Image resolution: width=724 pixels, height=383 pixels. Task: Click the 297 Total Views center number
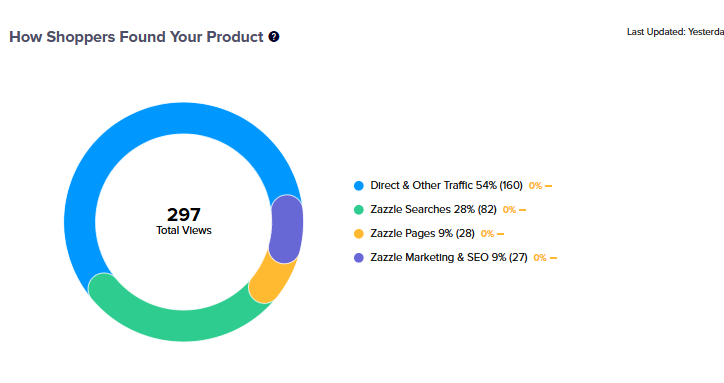[184, 214]
